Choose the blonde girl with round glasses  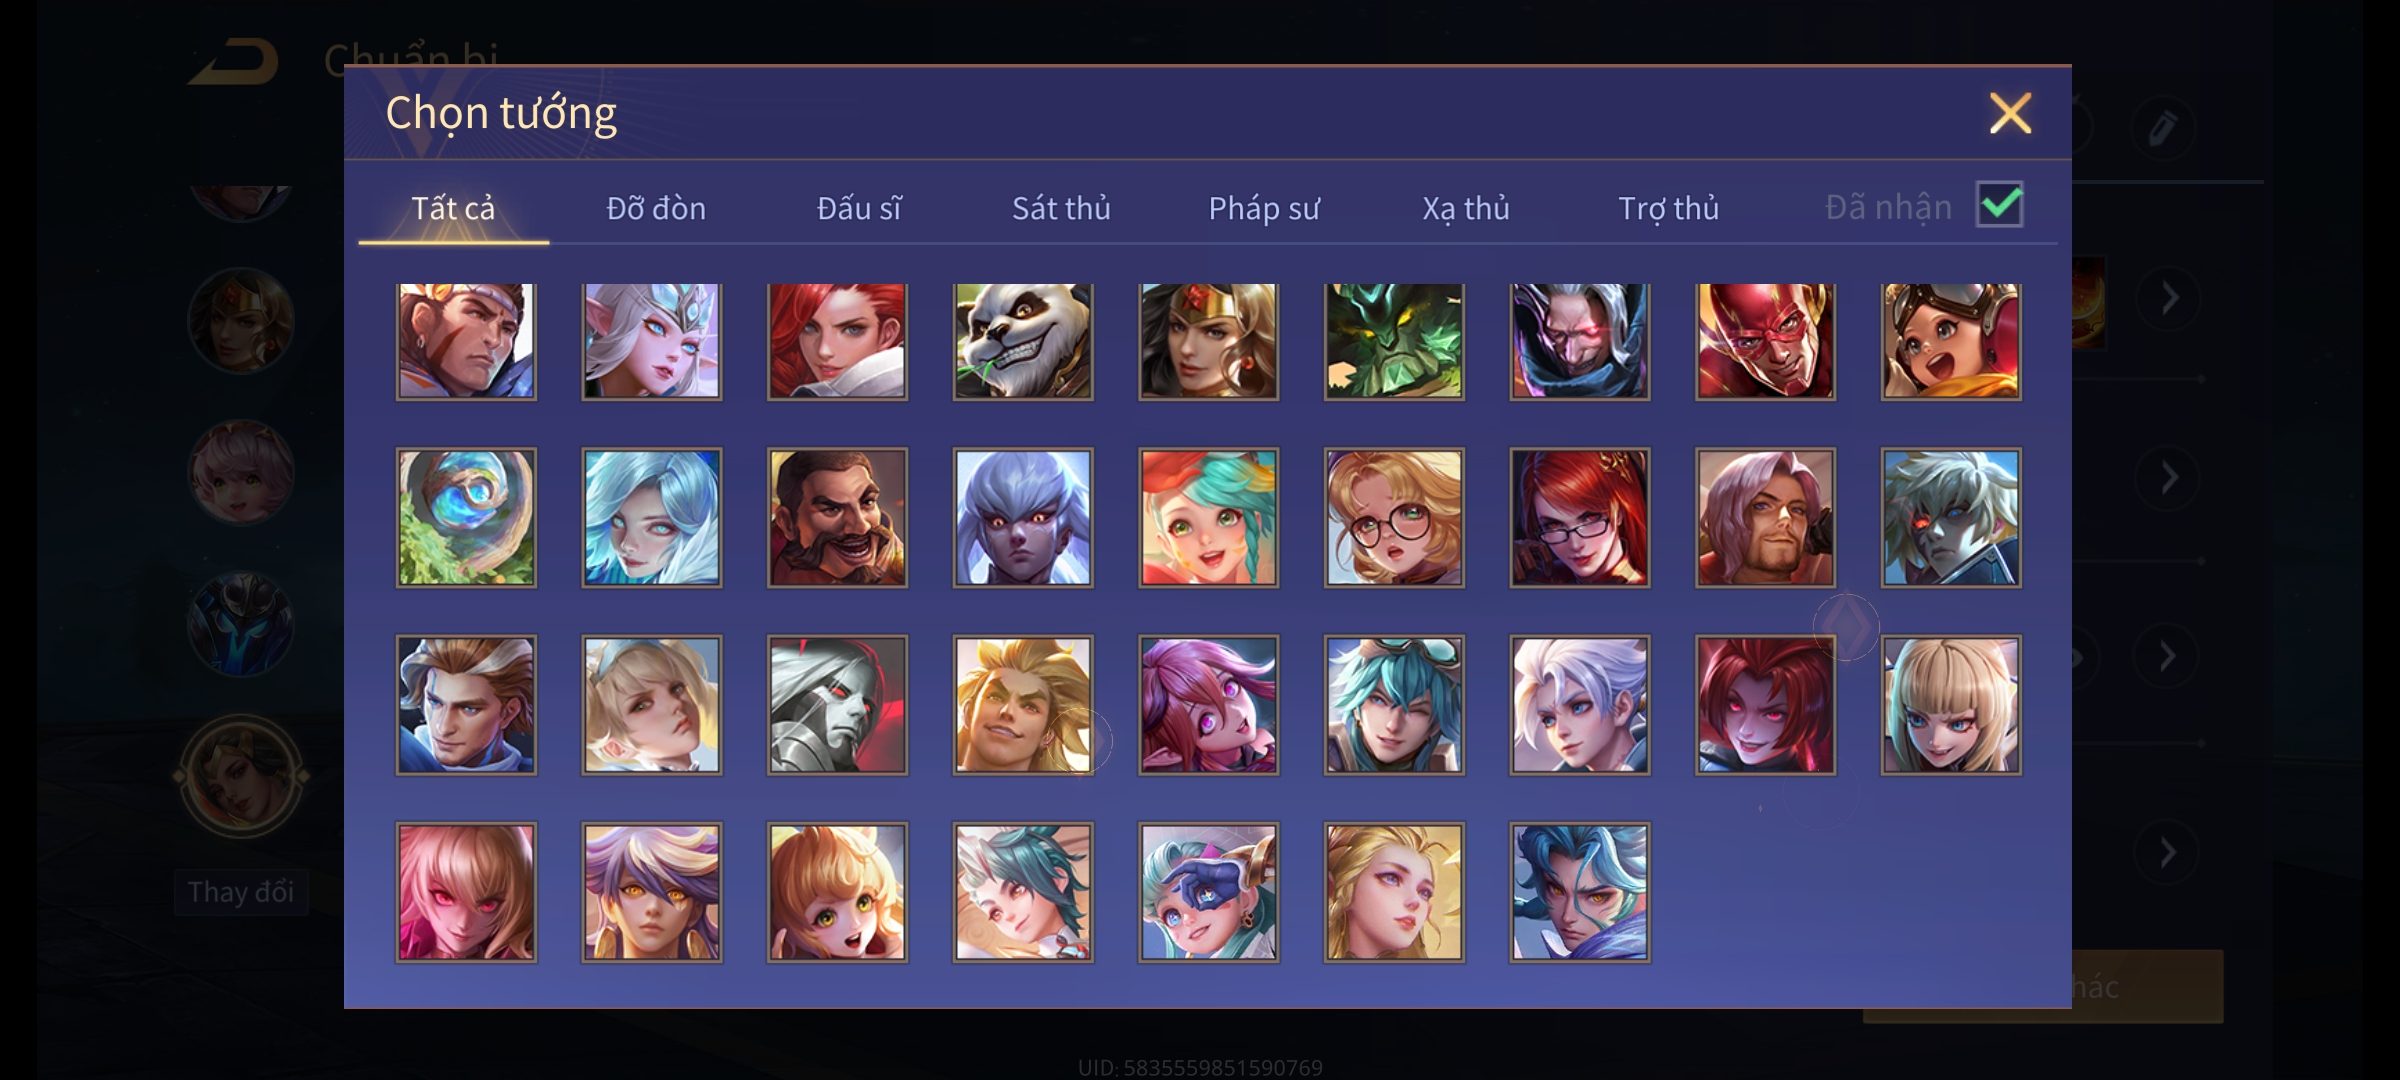[1394, 517]
